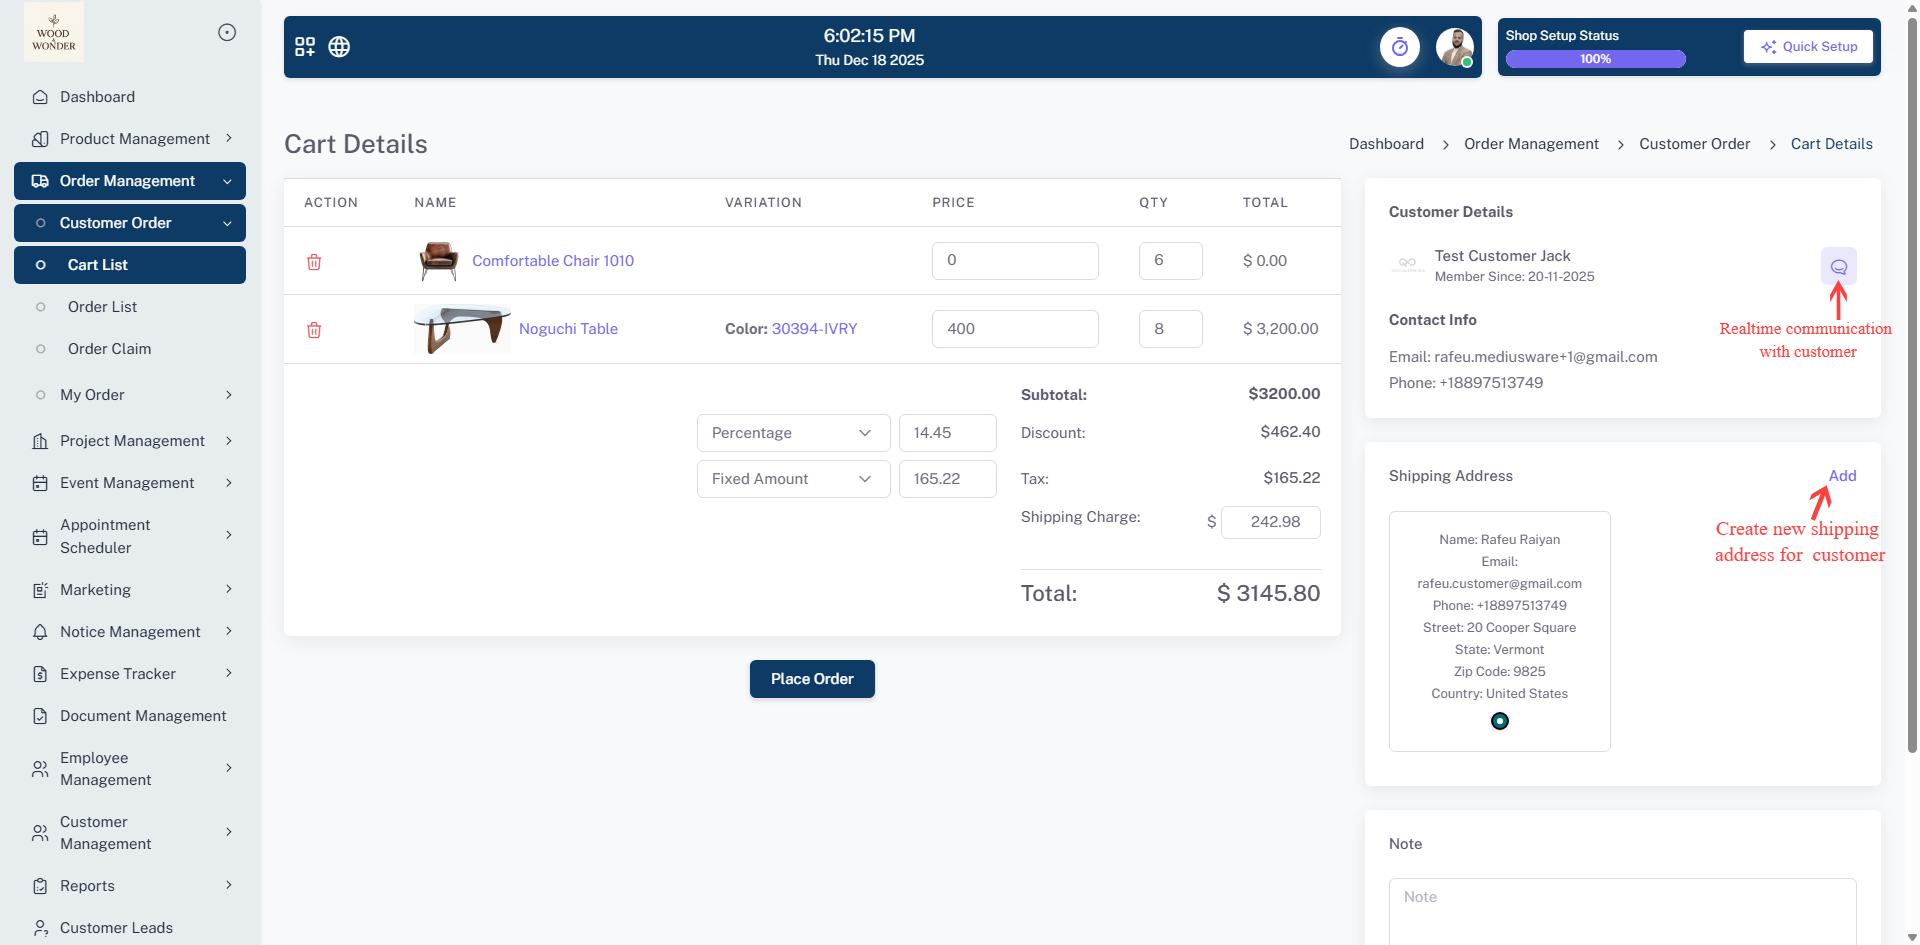Open the Percentage discount type dropdown
This screenshot has width=1920, height=945.
pos(792,433)
